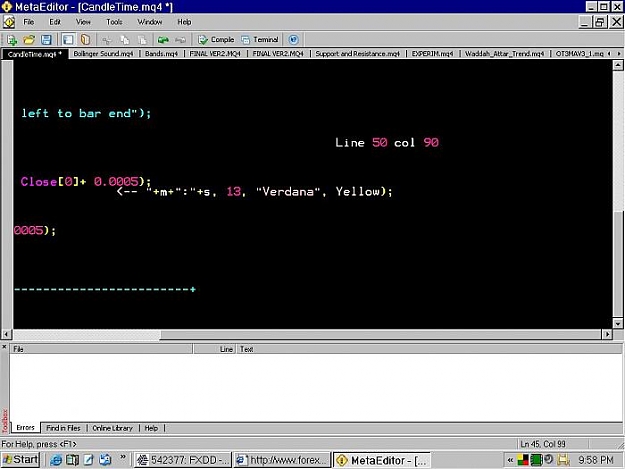Open the trading Terminal from toolbar
Screen dimensions: 625x469
pyautogui.click(x=260, y=39)
